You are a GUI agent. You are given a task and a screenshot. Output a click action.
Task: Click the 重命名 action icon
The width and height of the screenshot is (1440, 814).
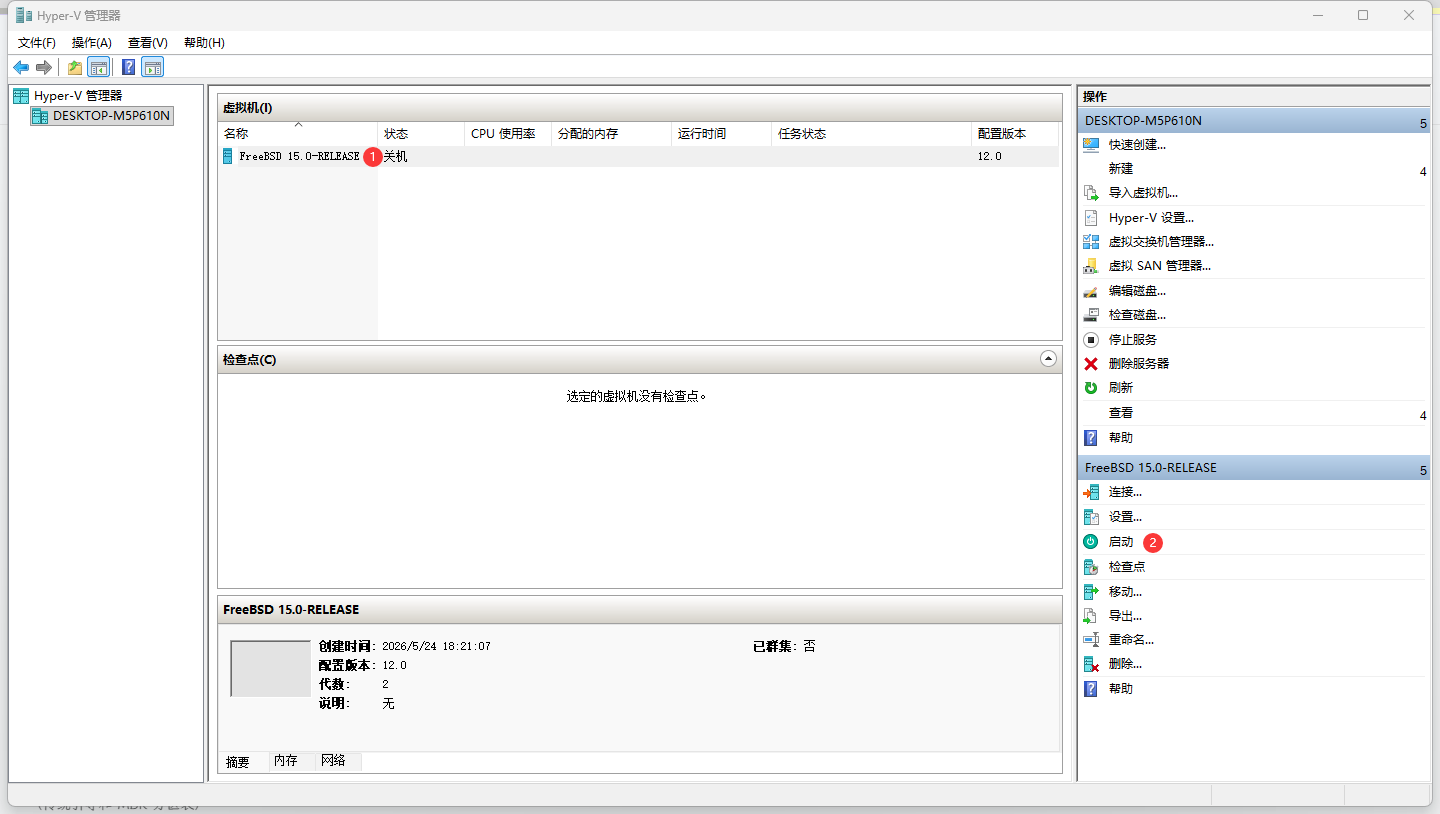(1091, 640)
